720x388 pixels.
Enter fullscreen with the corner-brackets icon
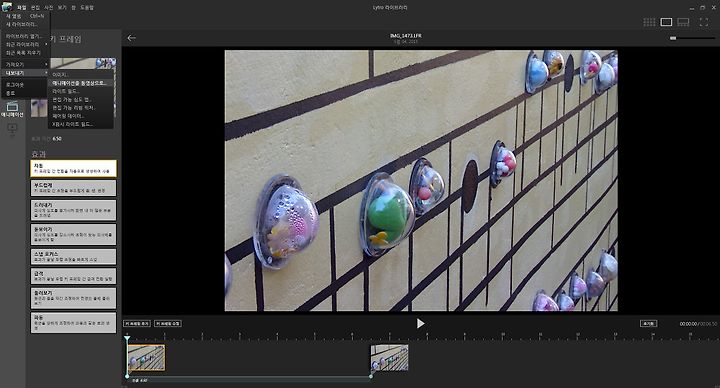point(703,22)
